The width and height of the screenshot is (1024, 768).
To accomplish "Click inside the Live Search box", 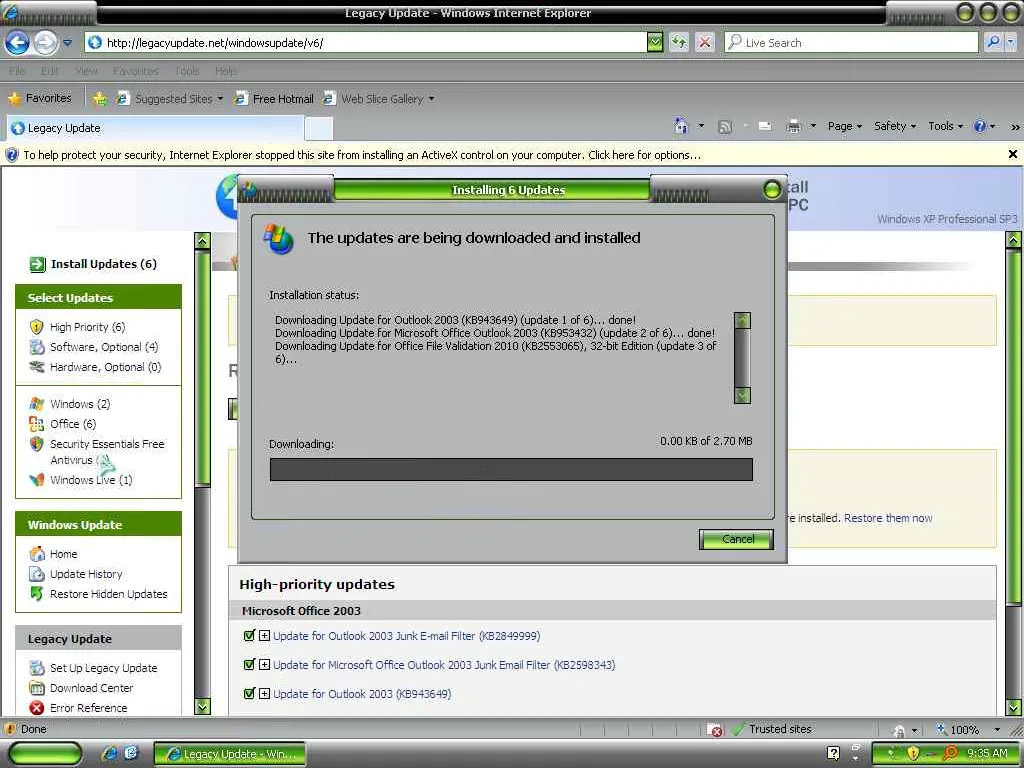I will [852, 43].
